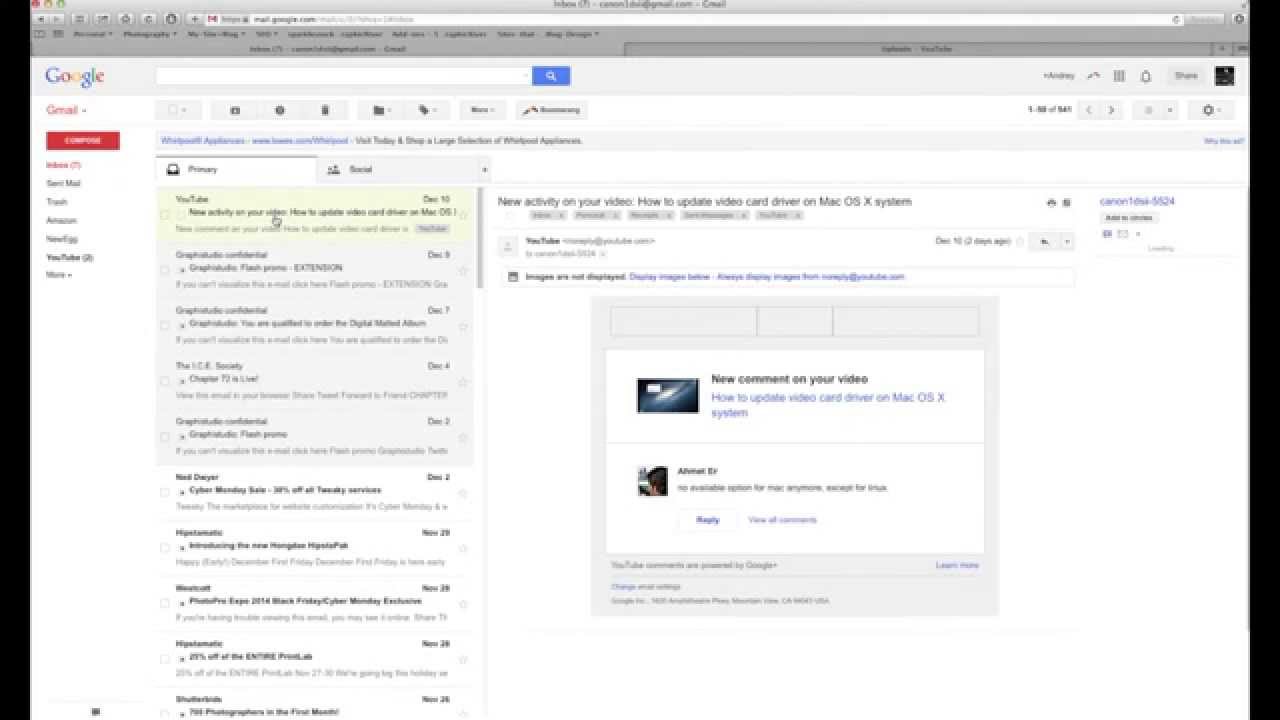
Task: Open the NewEgg label
Action: pyautogui.click(x=62, y=239)
